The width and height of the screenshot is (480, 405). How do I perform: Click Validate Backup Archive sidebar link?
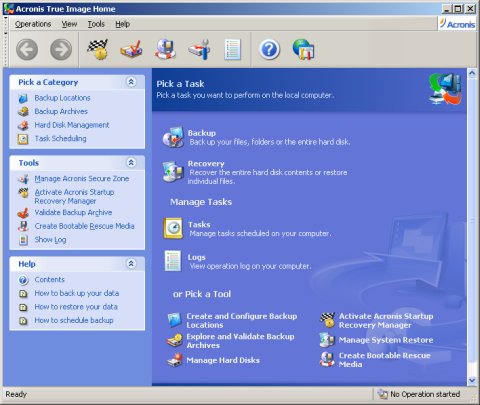(73, 212)
